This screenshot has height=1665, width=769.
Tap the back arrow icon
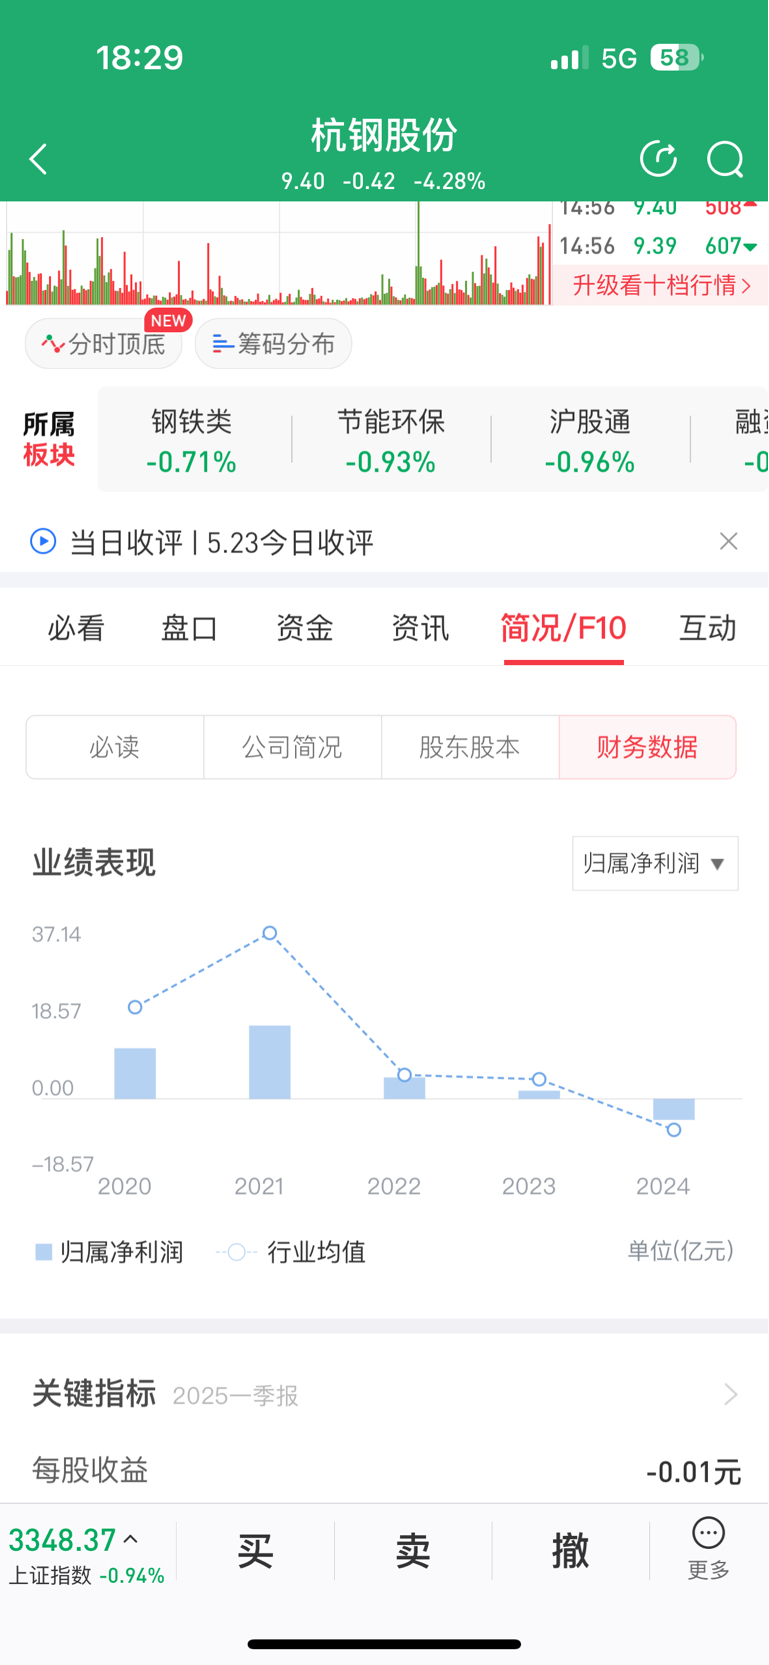pyautogui.click(x=38, y=159)
